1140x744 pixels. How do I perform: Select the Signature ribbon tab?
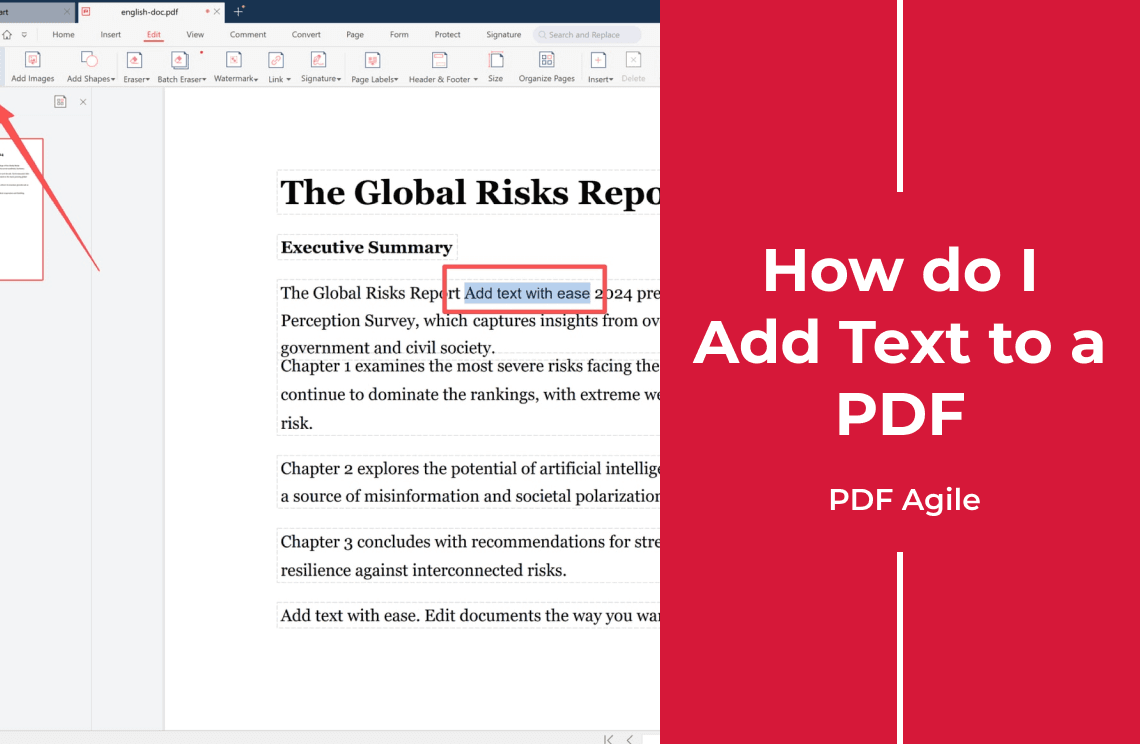tap(503, 34)
